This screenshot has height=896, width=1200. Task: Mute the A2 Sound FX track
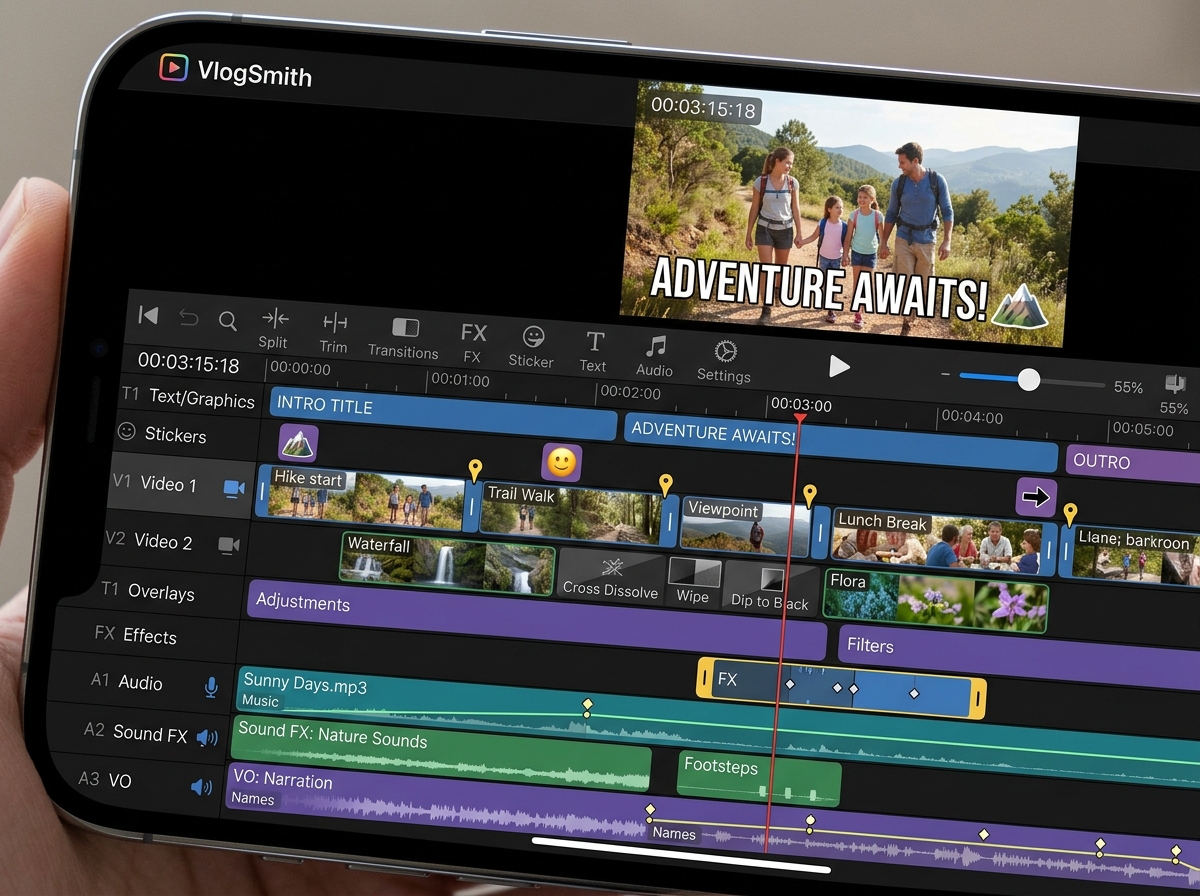[206, 738]
